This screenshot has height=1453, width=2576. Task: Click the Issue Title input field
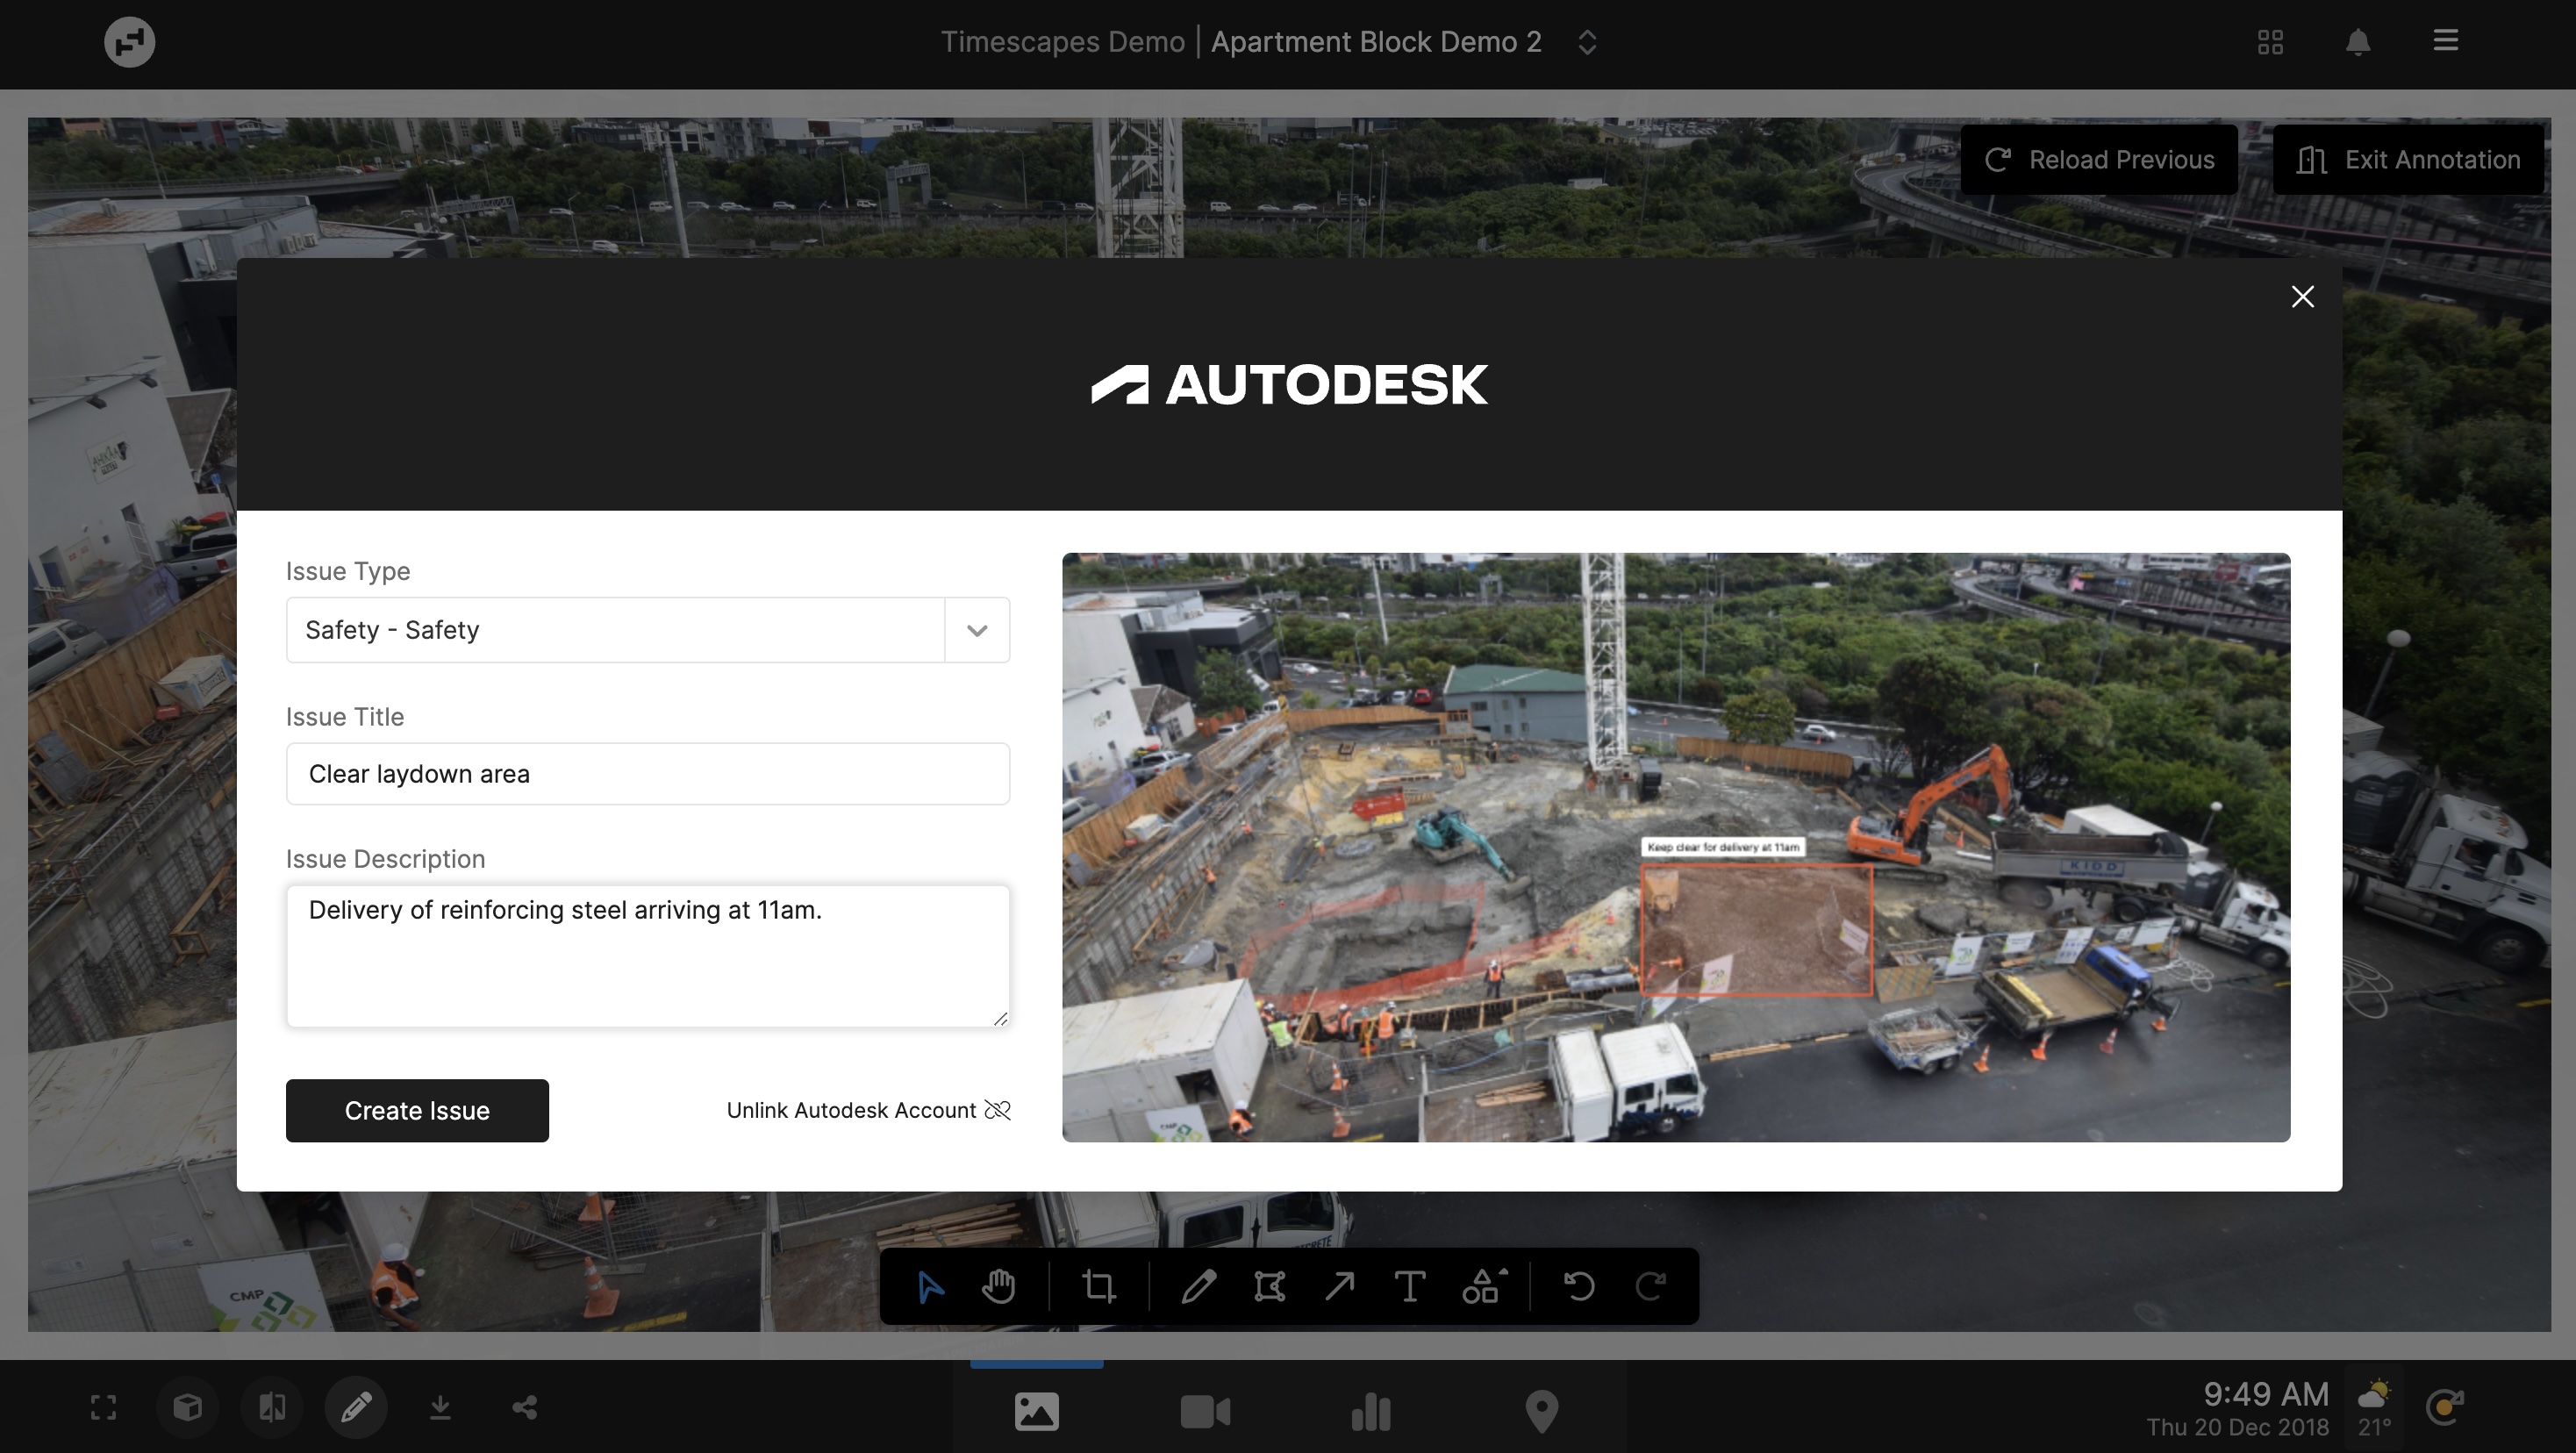tap(647, 774)
